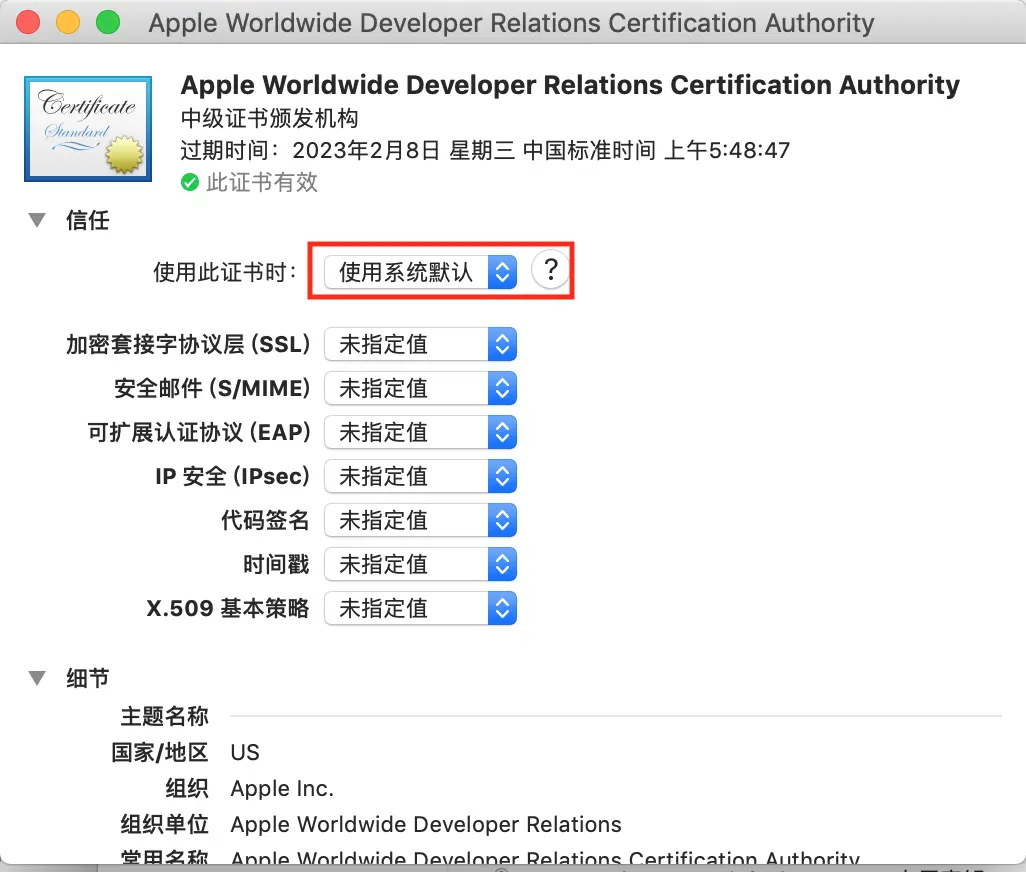Click the IP 安全 (IPsec) label

tap(232, 476)
